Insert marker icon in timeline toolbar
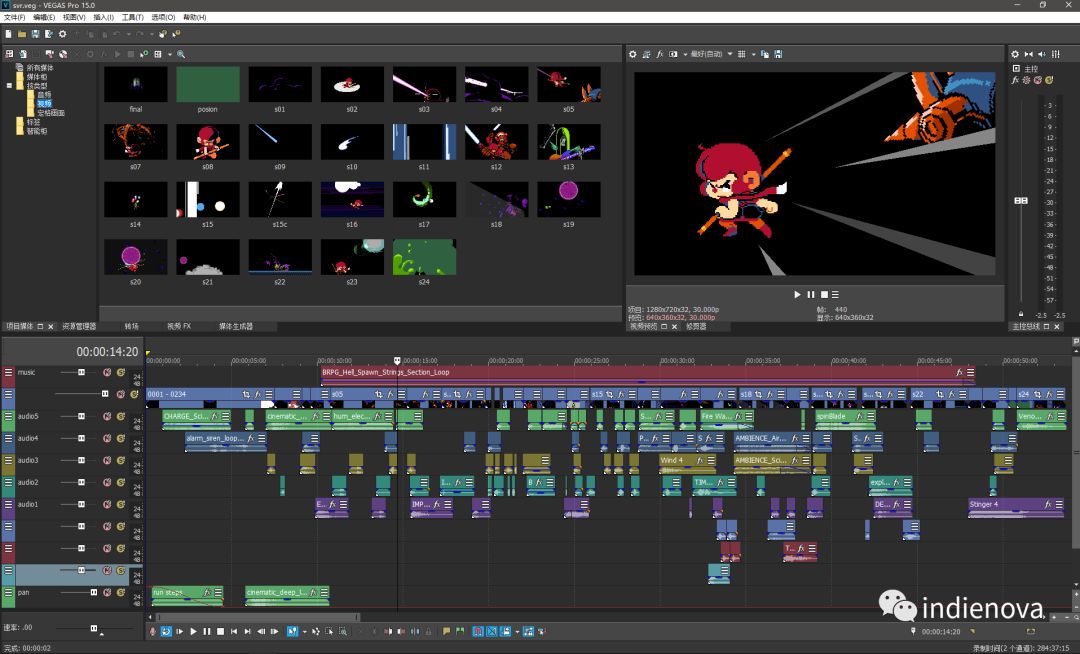The image size is (1080, 654). tap(446, 631)
